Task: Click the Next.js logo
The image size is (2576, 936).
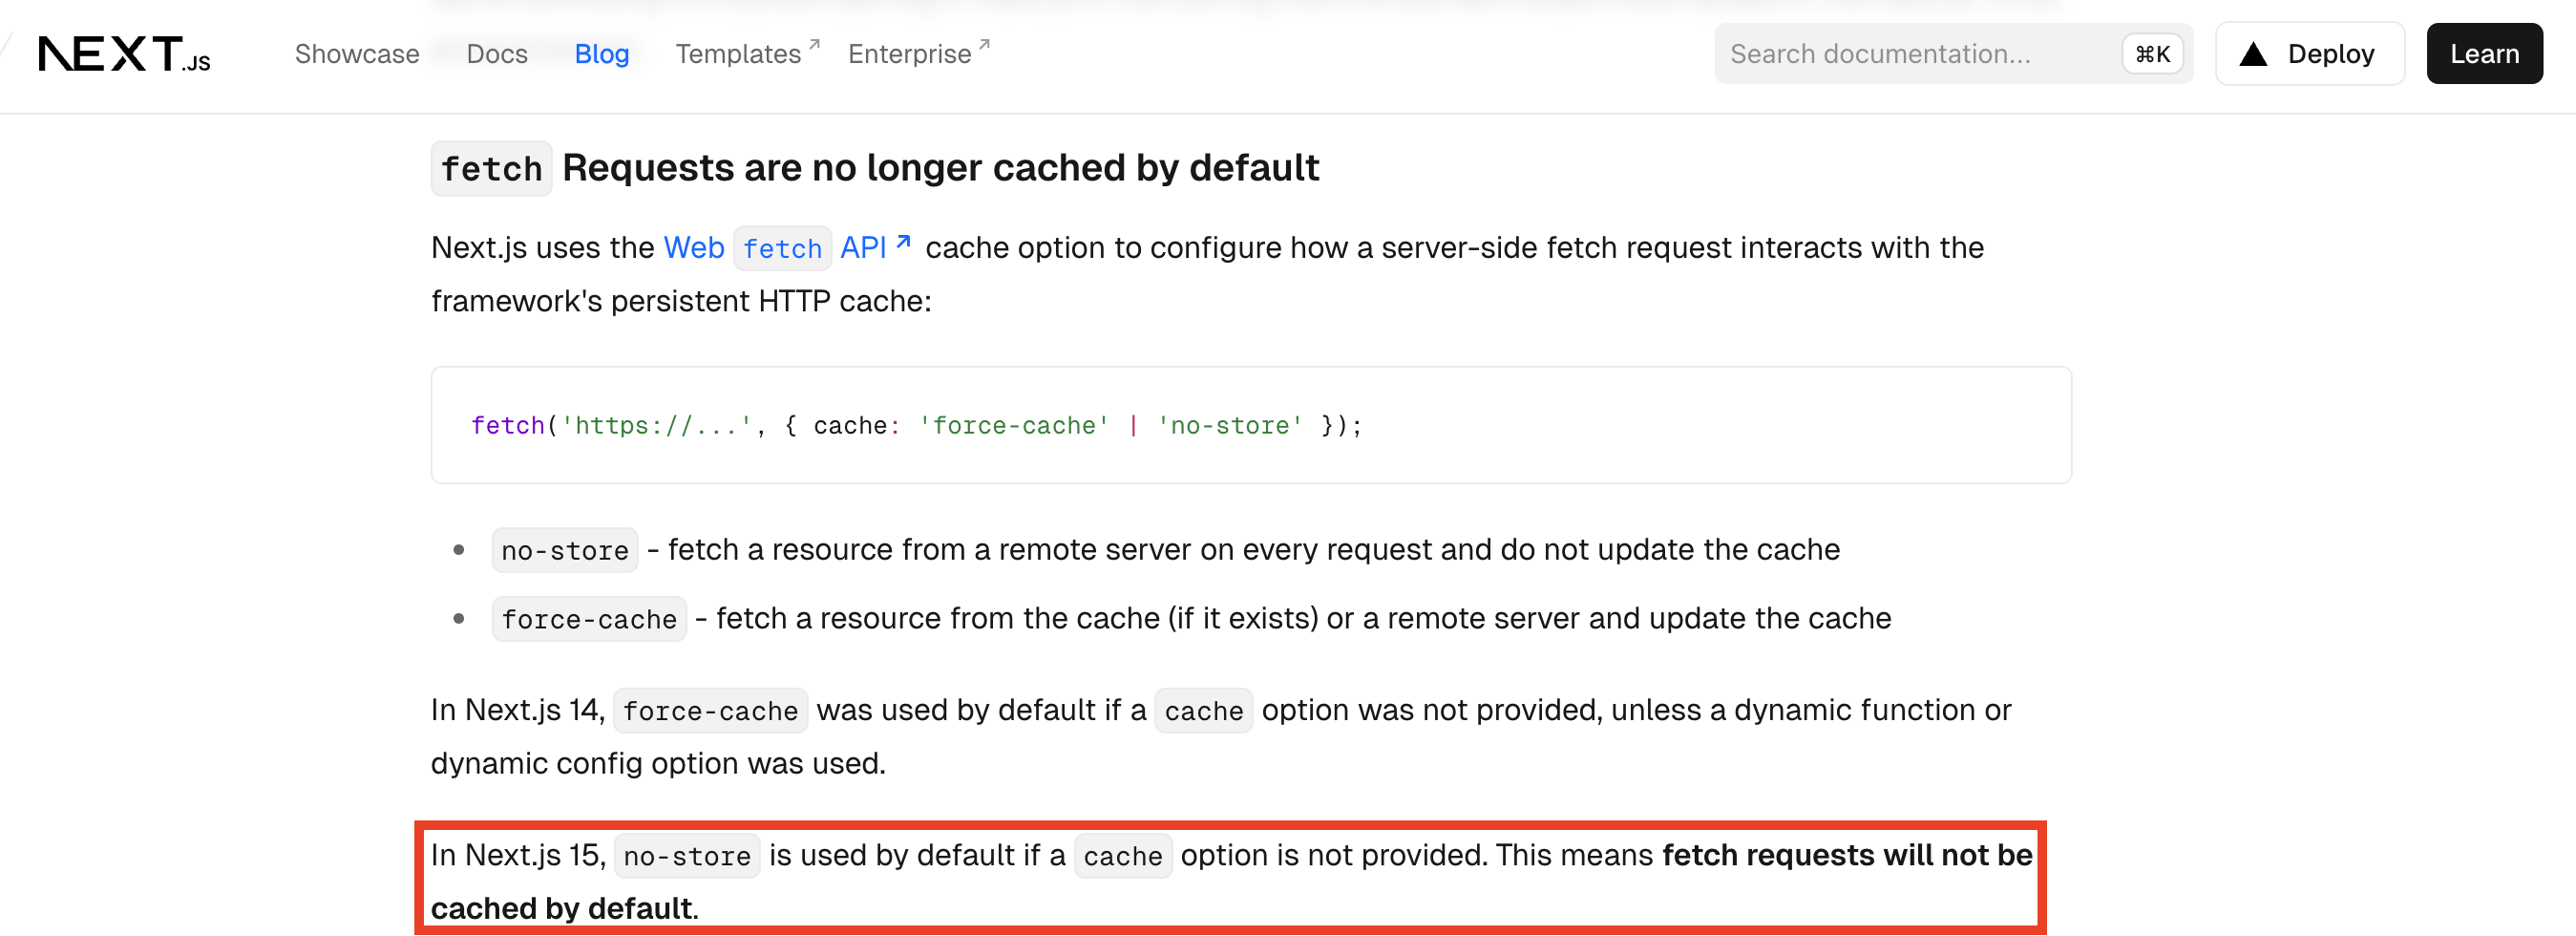Action: click(124, 54)
